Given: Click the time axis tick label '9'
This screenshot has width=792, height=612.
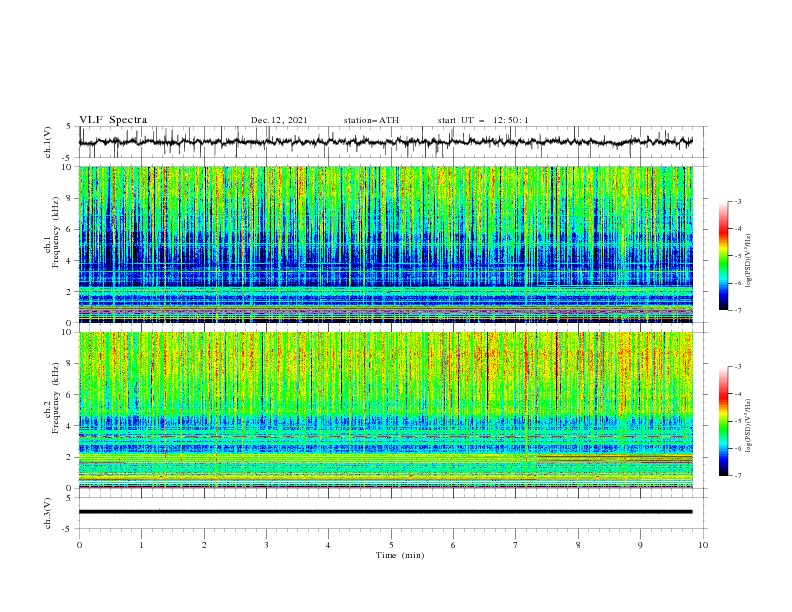Looking at the screenshot, I should [640, 545].
